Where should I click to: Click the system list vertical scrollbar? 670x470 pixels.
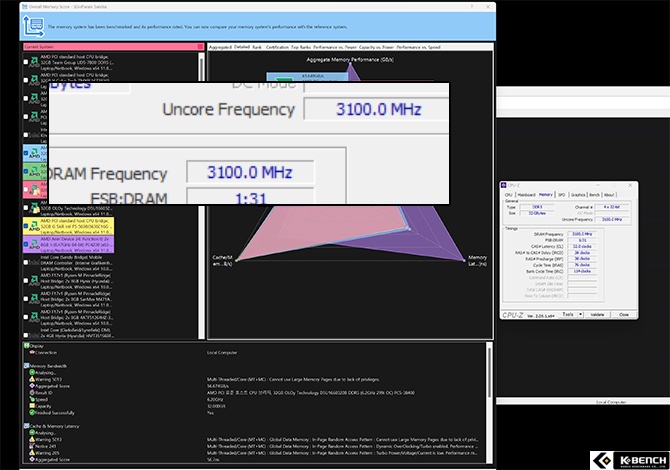click(202, 195)
